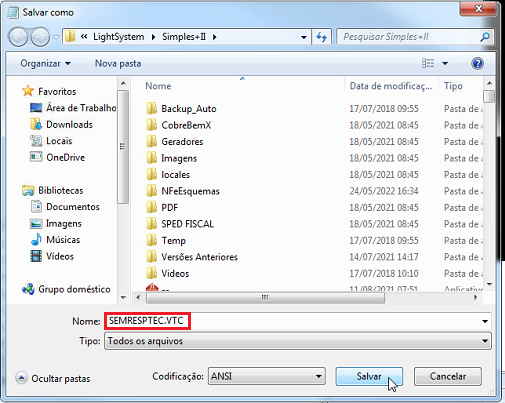Screen dimensions: 505x403
Task: Open the Organizar menu
Action: coord(45,63)
